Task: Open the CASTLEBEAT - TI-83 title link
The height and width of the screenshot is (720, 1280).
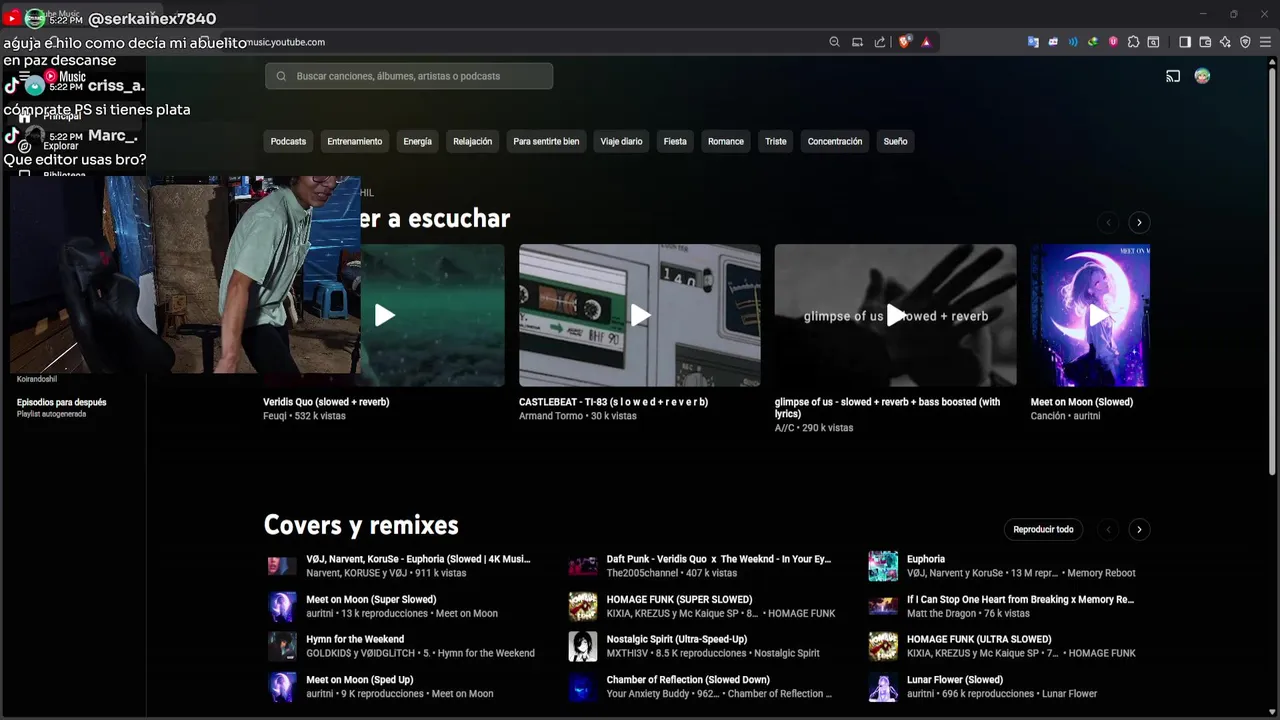Action: pyautogui.click(x=613, y=402)
